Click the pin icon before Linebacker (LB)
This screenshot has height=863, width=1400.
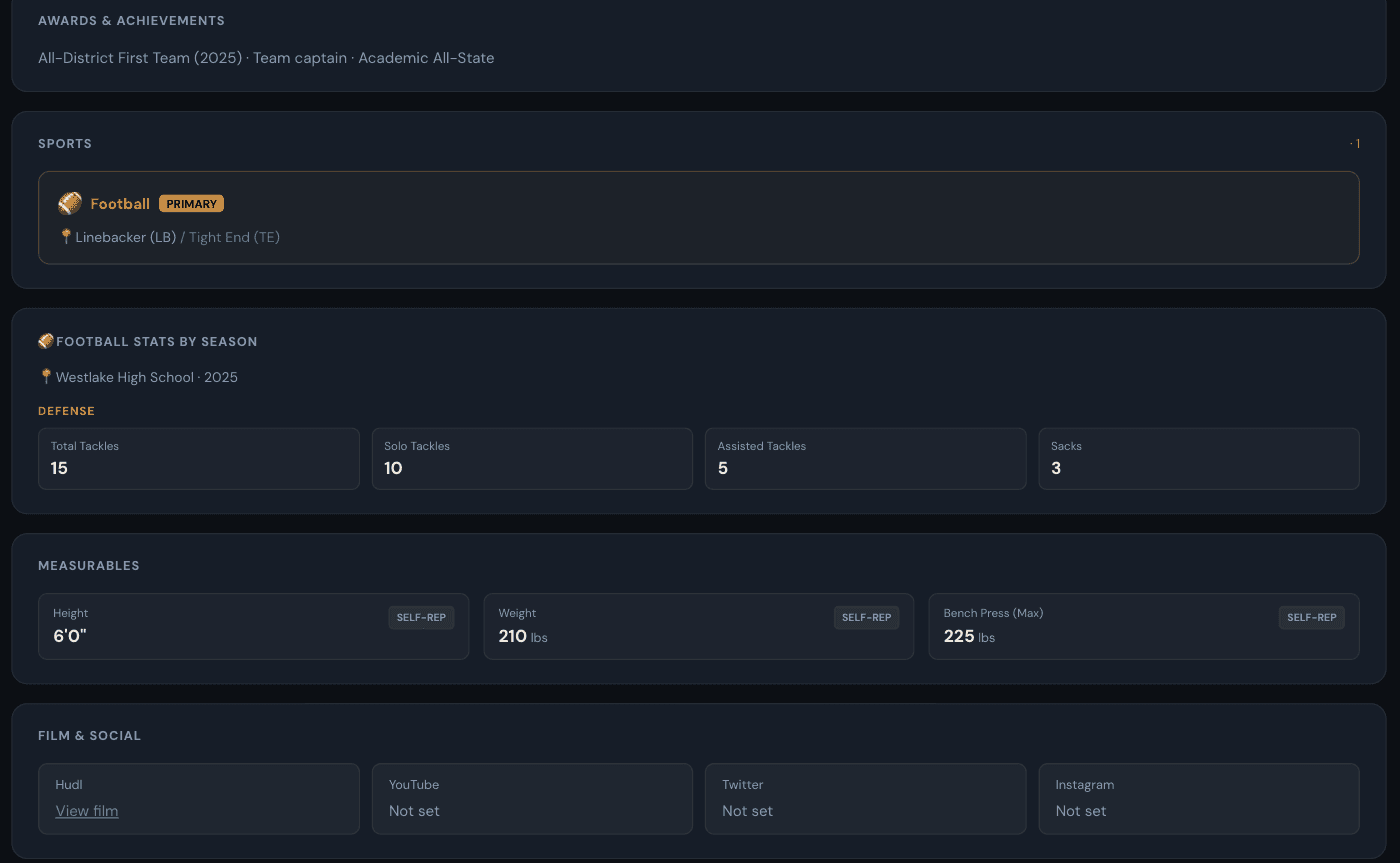pos(66,237)
